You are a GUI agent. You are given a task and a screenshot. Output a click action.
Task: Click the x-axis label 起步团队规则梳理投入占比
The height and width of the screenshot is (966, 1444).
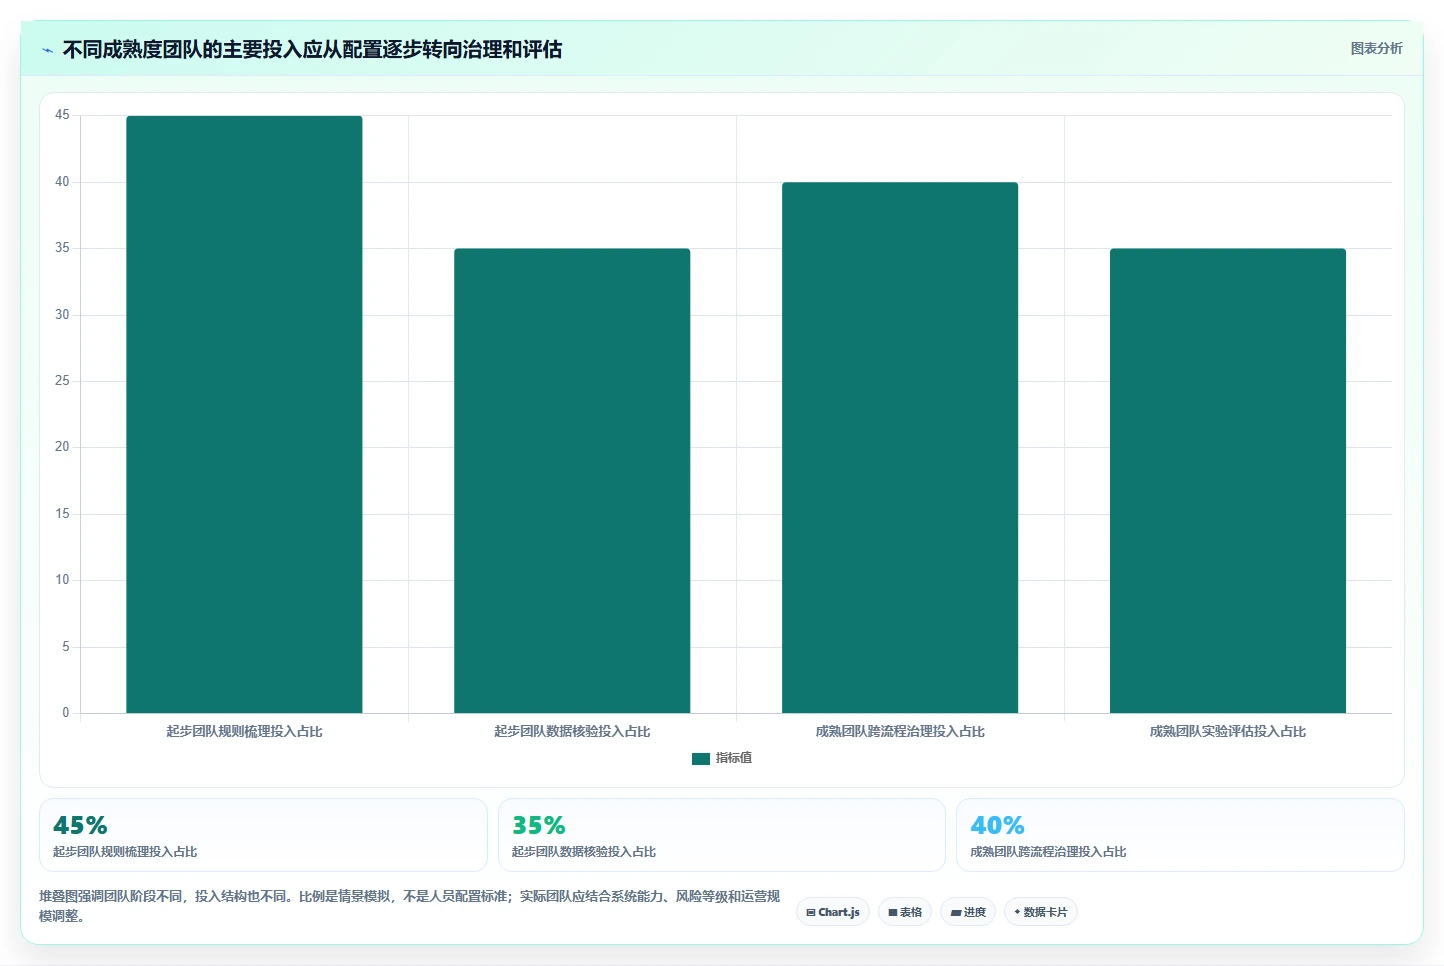(x=244, y=731)
